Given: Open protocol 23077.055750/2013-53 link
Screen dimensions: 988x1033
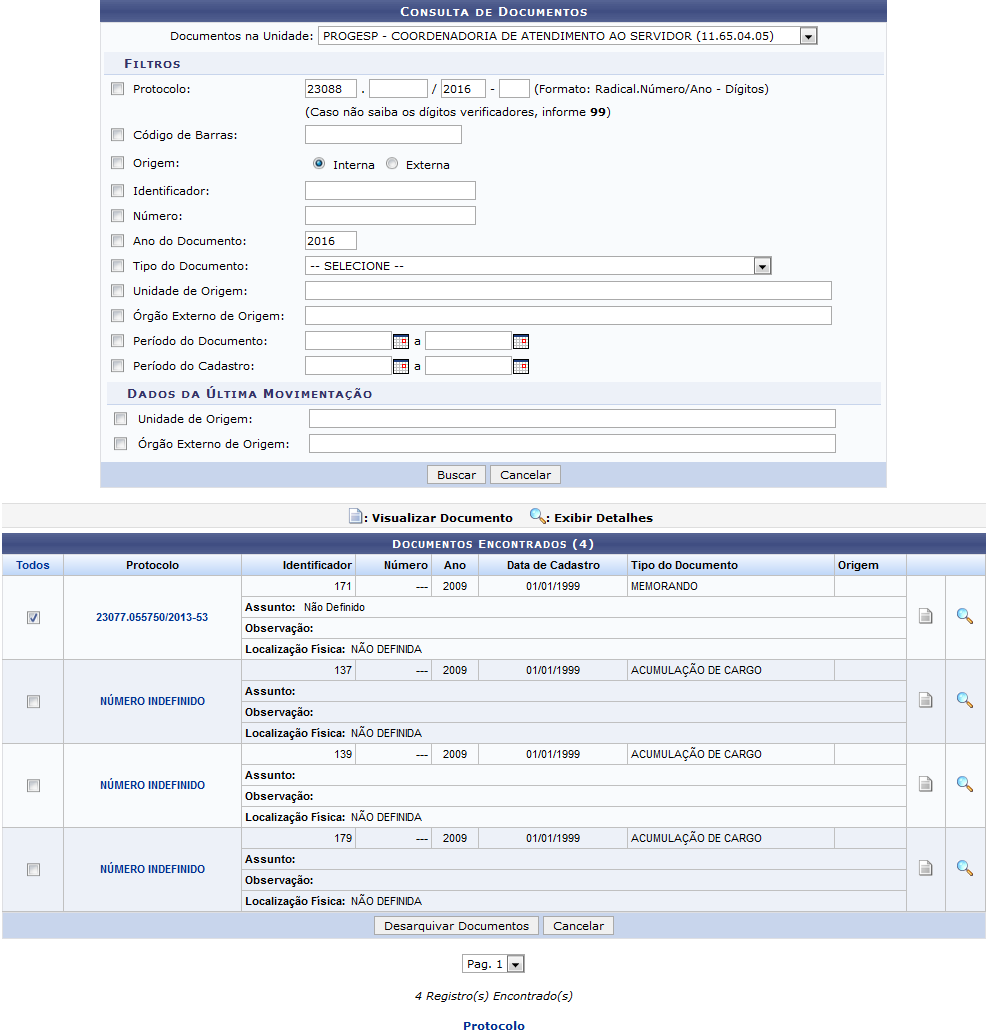Looking at the screenshot, I should 152,617.
